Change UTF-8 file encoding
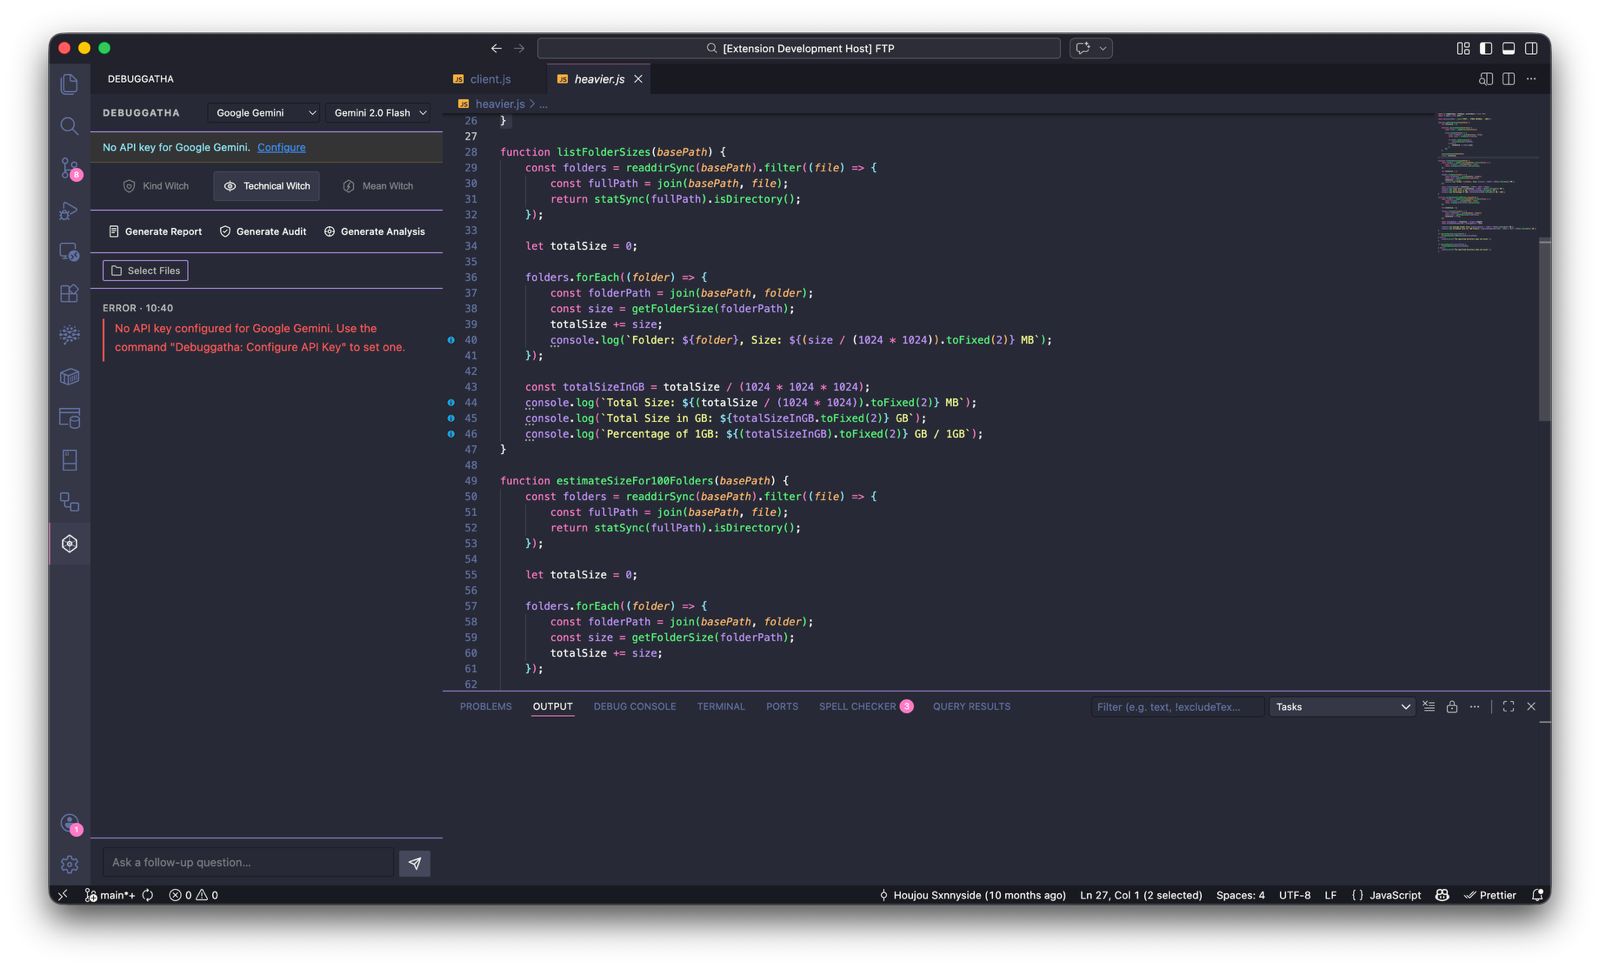 [1294, 895]
